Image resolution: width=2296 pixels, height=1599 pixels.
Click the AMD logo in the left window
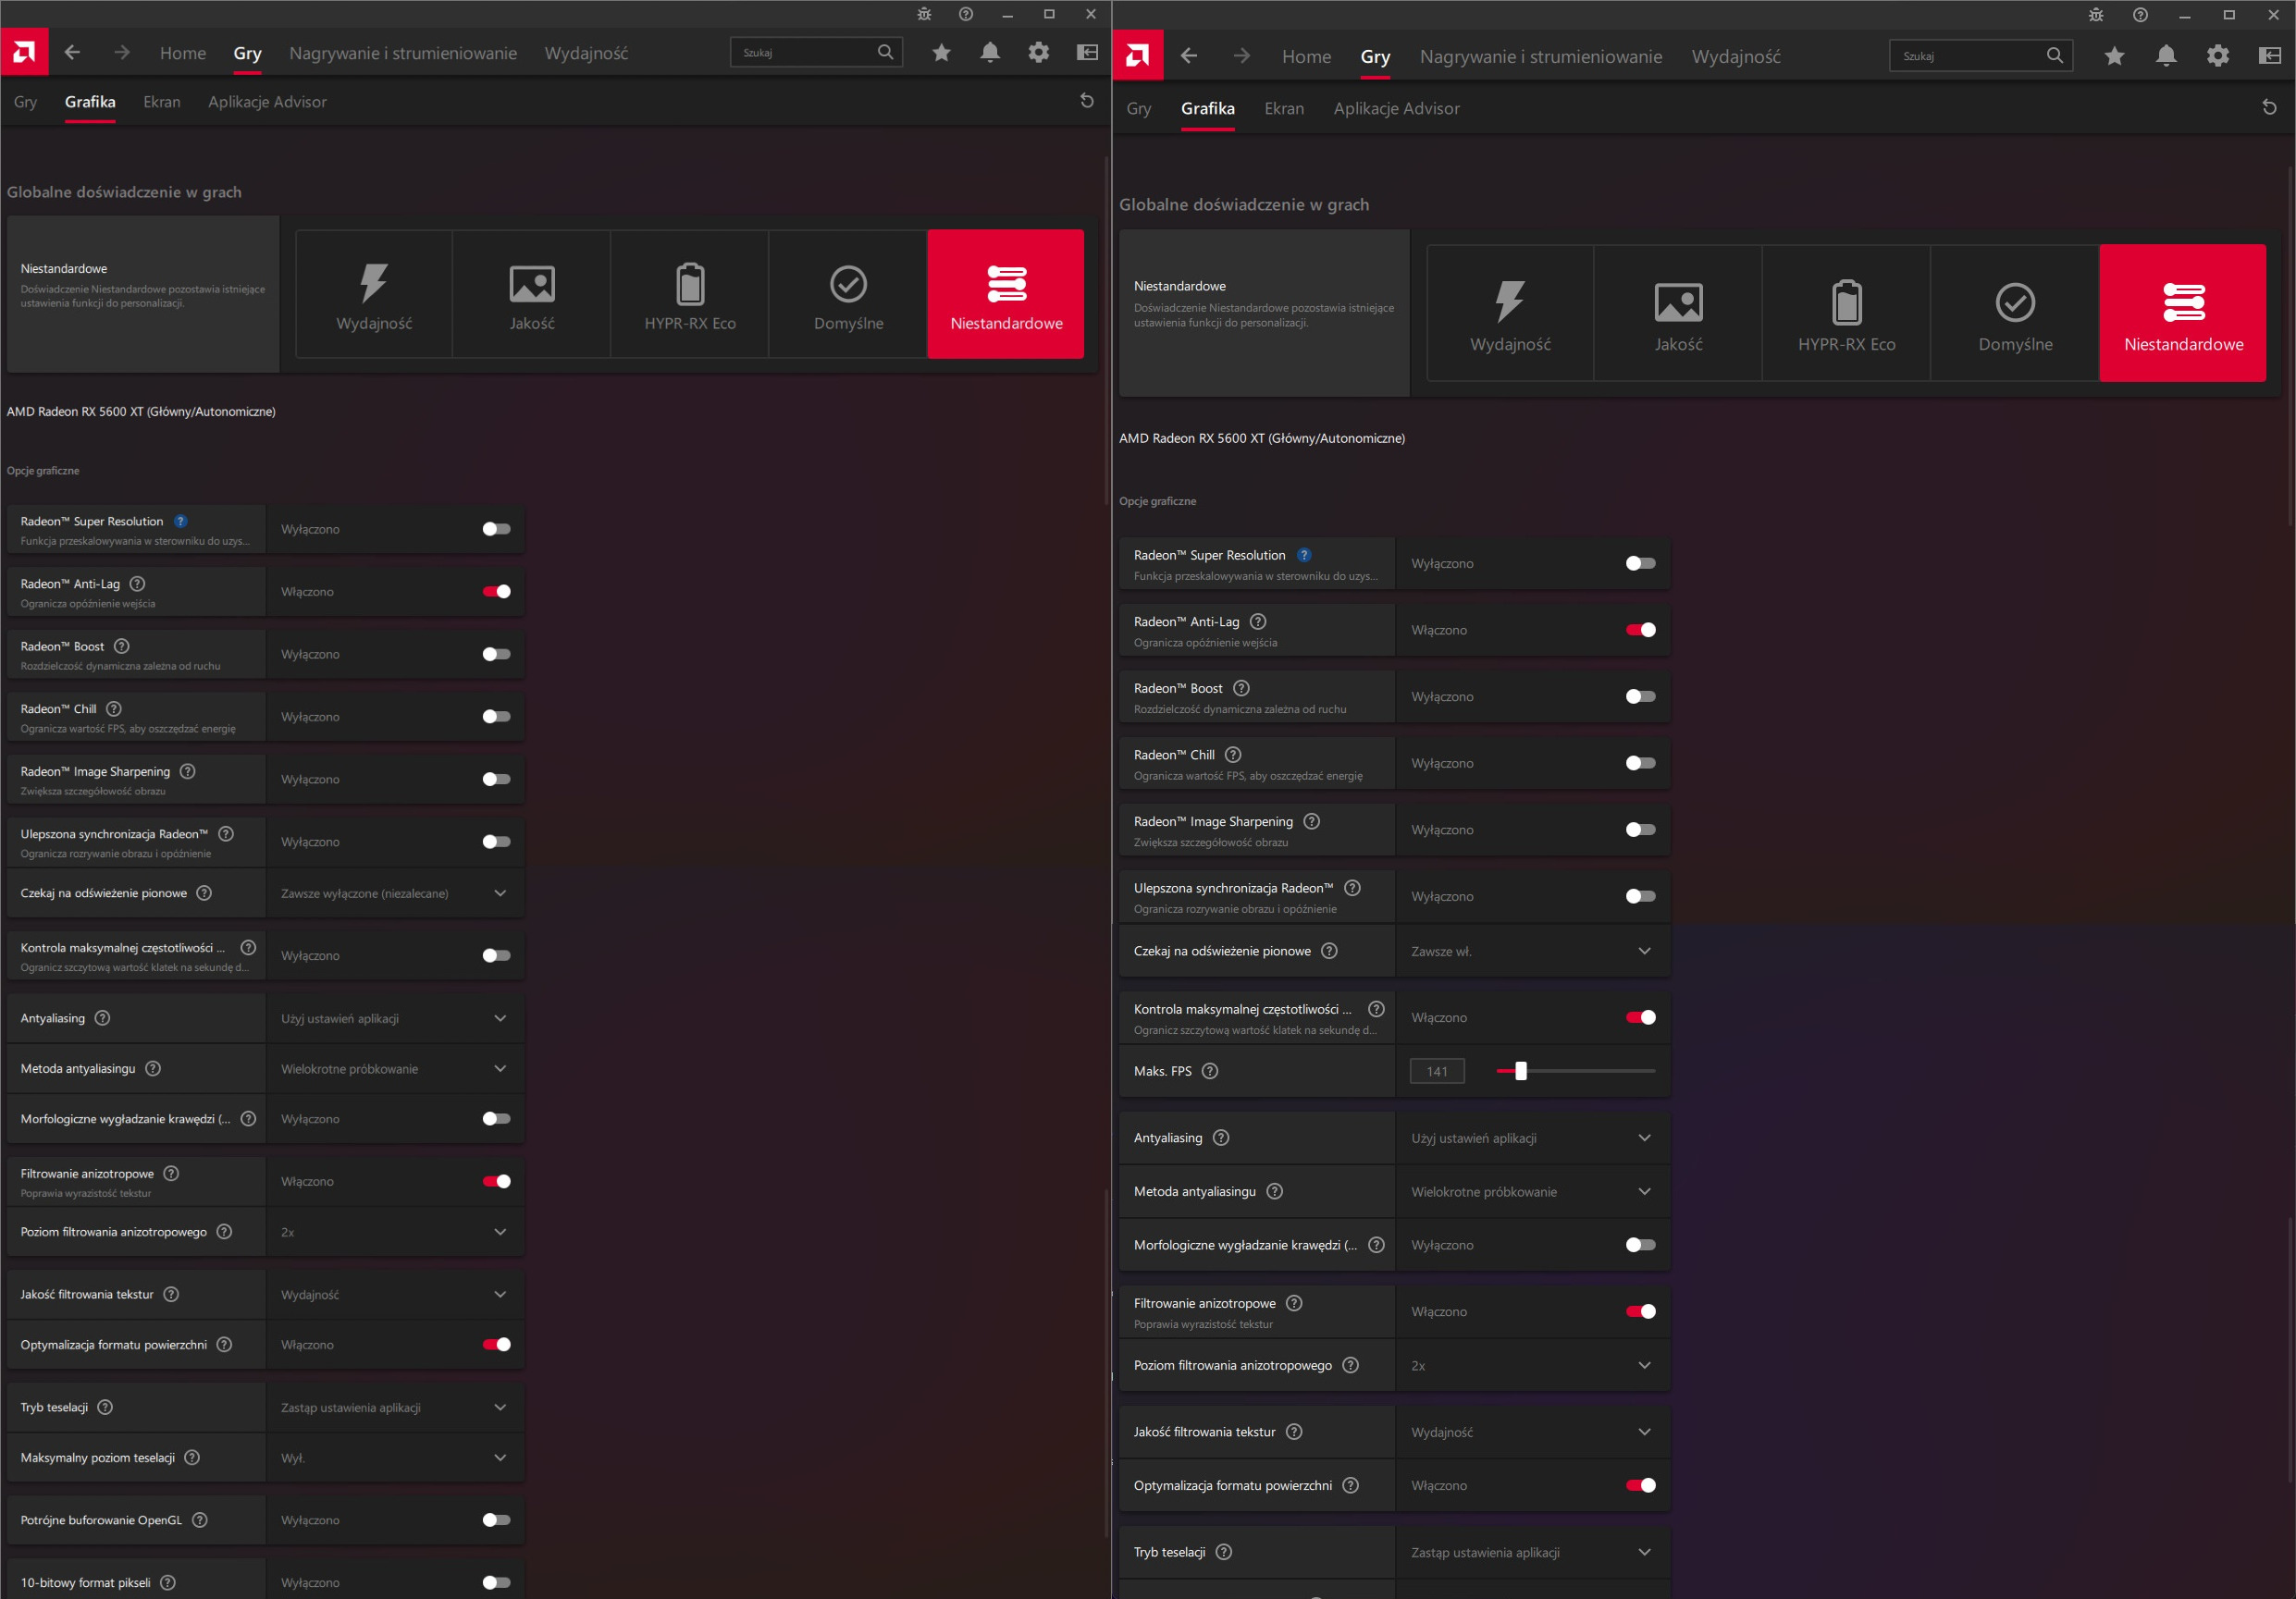tap(24, 52)
